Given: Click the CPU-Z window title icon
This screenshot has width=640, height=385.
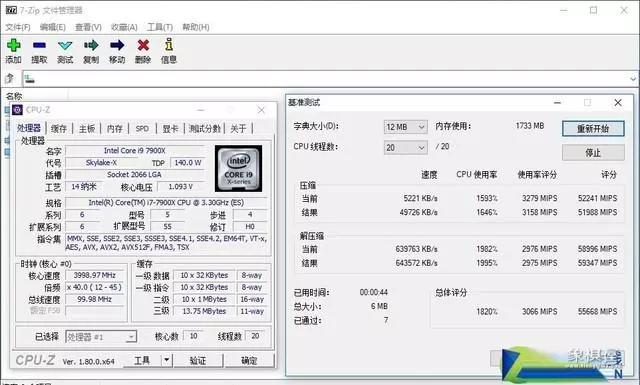Looking at the screenshot, I should [x=17, y=110].
